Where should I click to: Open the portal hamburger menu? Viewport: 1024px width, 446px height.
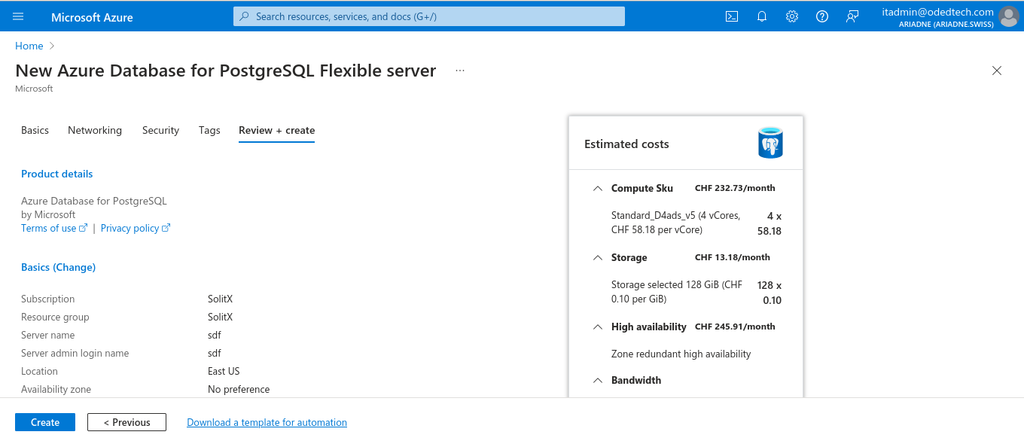18,16
